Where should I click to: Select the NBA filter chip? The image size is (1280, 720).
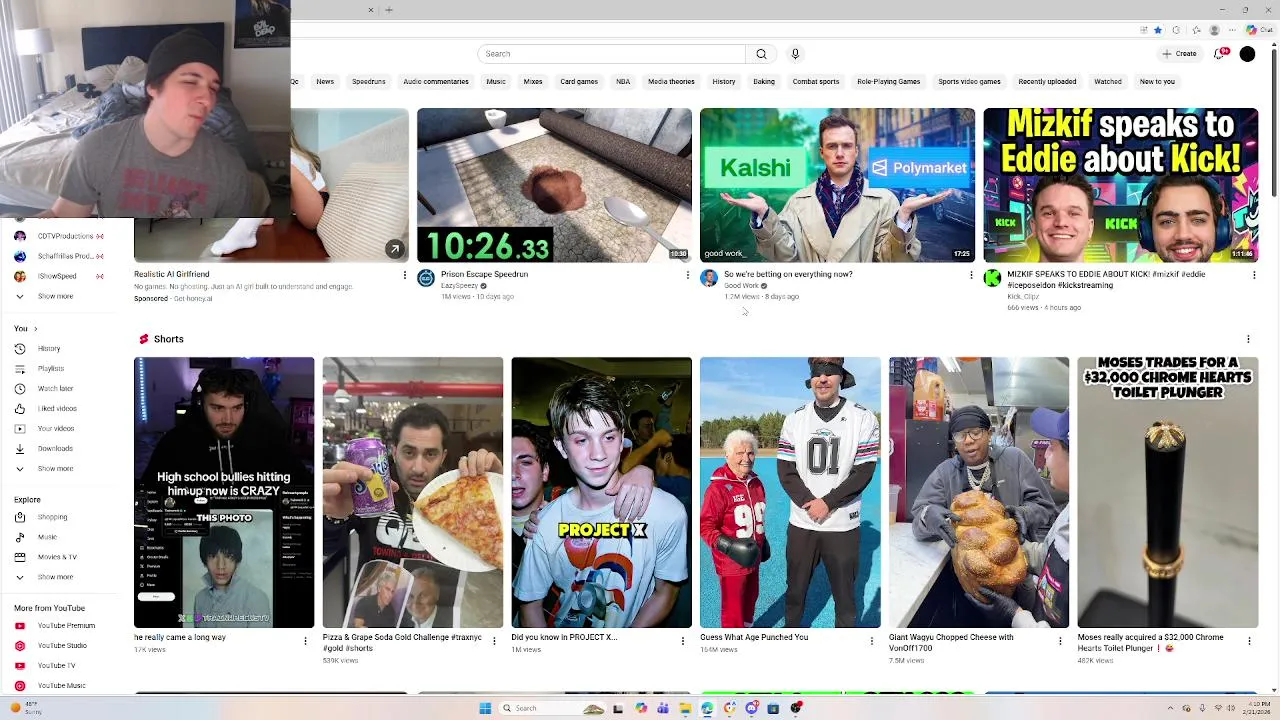tap(623, 82)
